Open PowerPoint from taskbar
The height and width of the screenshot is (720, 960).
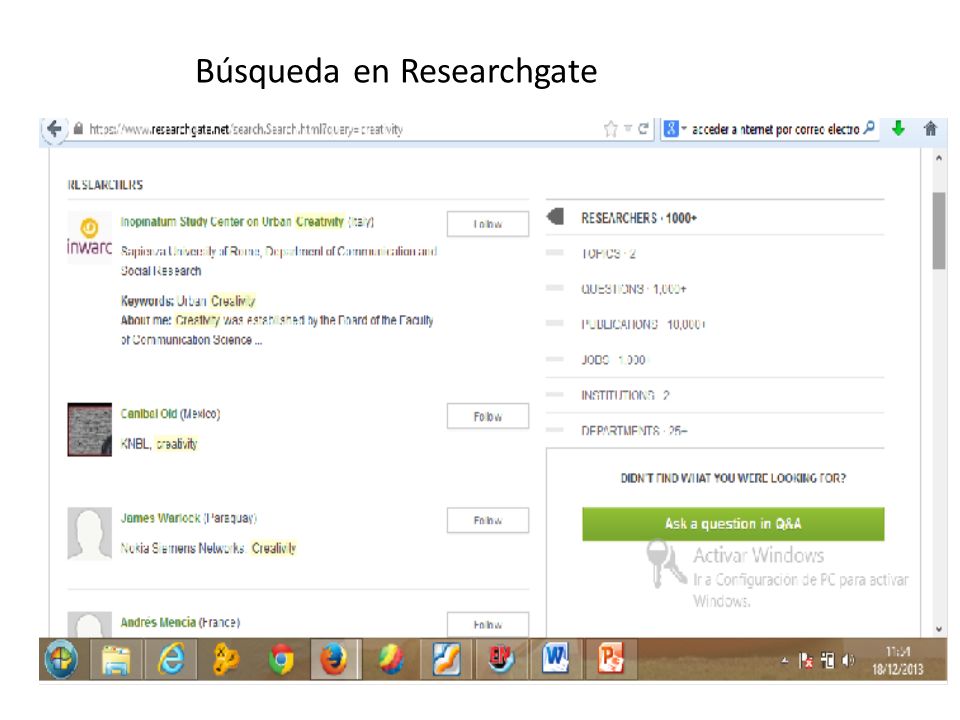click(610, 659)
